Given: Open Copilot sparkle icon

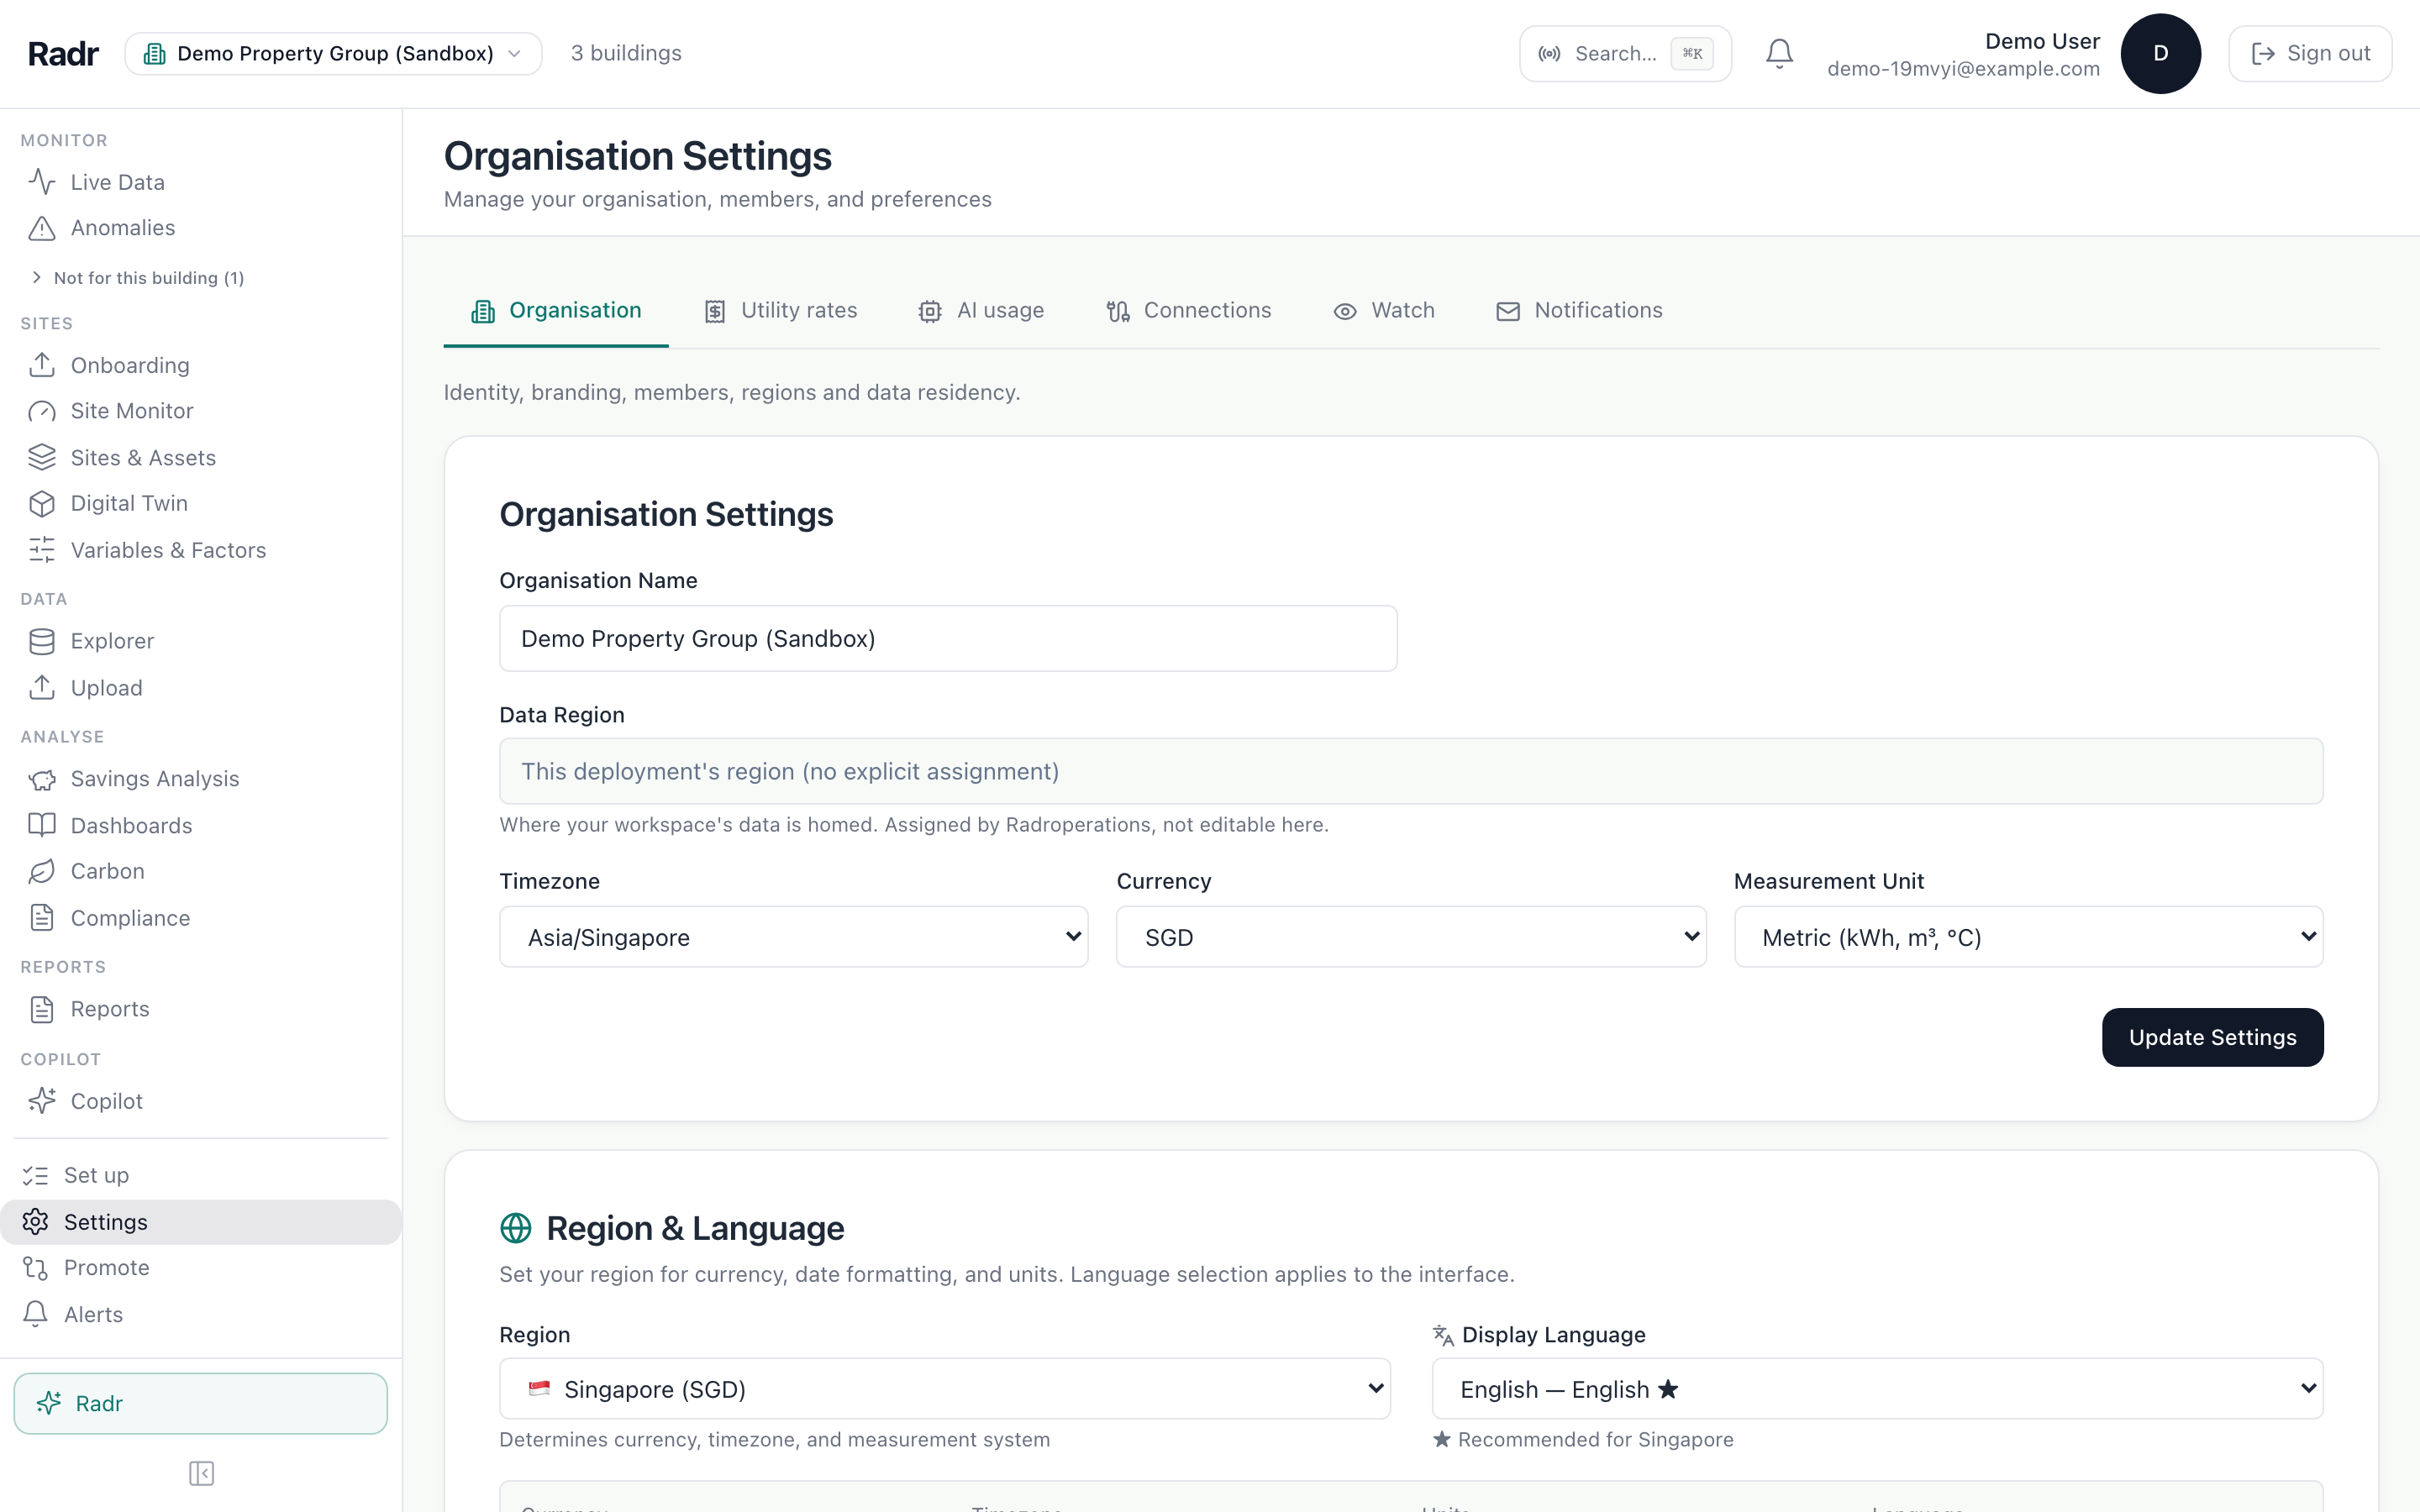Looking at the screenshot, I should (x=42, y=1101).
